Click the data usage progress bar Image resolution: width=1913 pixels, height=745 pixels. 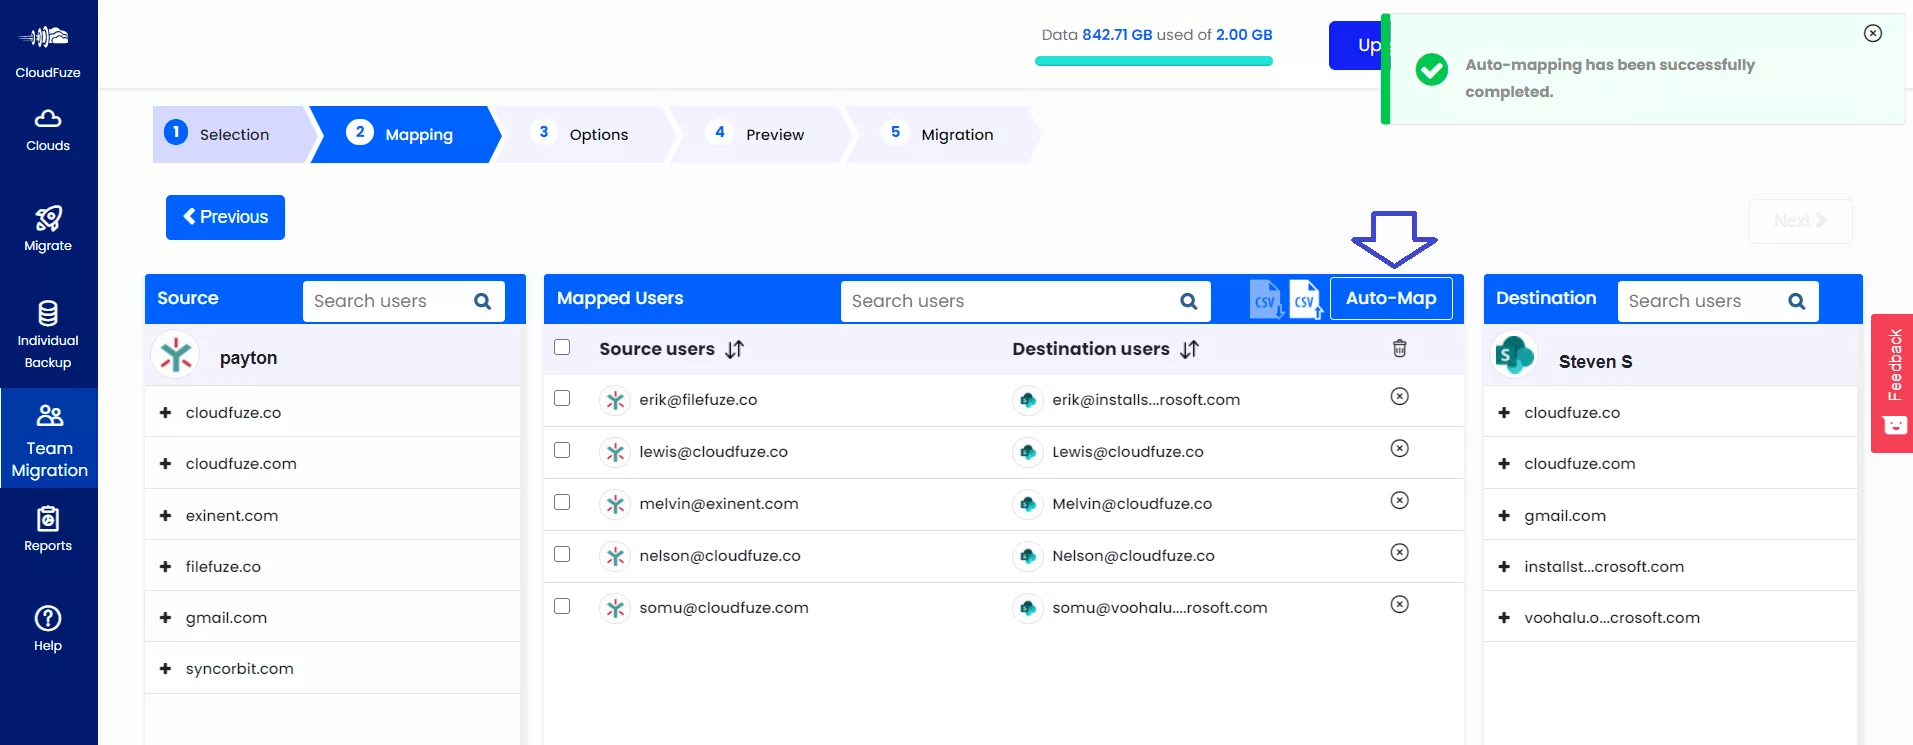1154,61
